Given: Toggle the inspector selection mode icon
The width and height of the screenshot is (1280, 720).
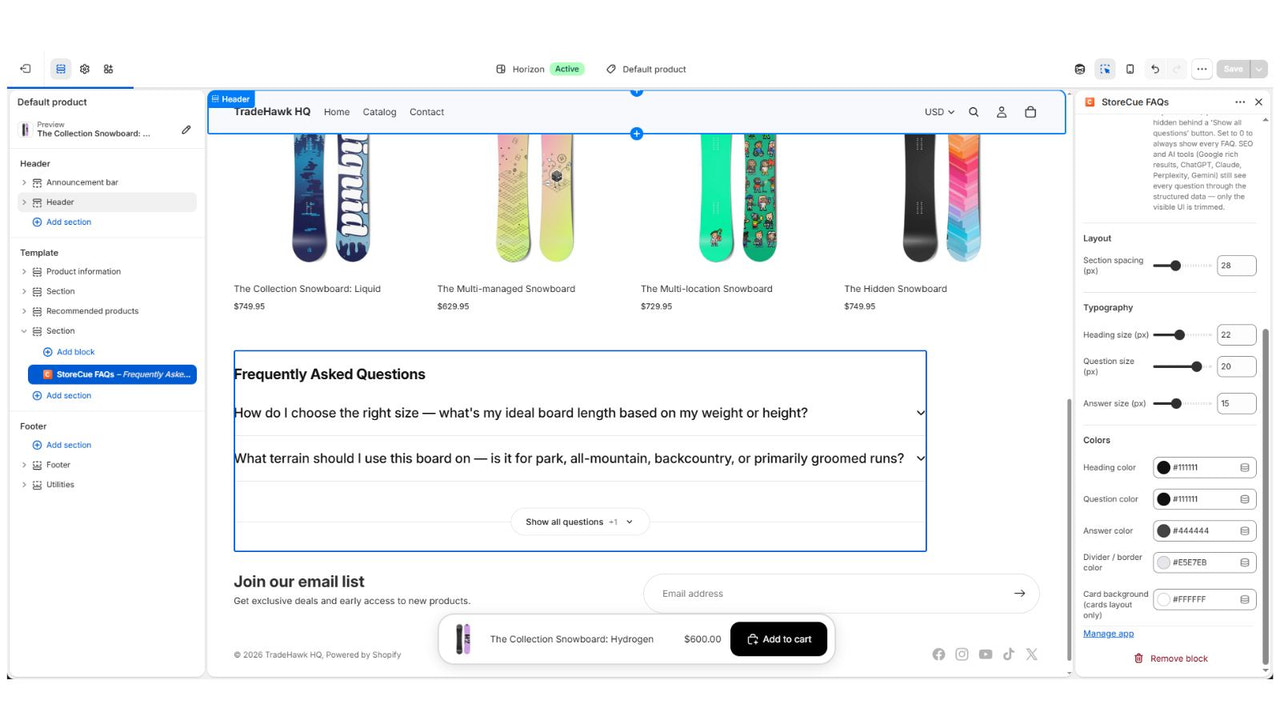Looking at the screenshot, I should click(1105, 69).
